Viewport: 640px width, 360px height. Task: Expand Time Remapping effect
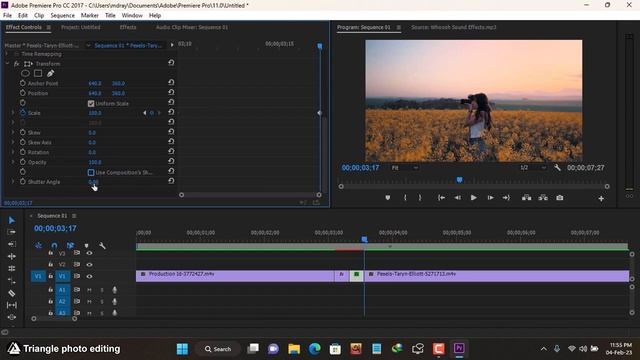point(7,54)
